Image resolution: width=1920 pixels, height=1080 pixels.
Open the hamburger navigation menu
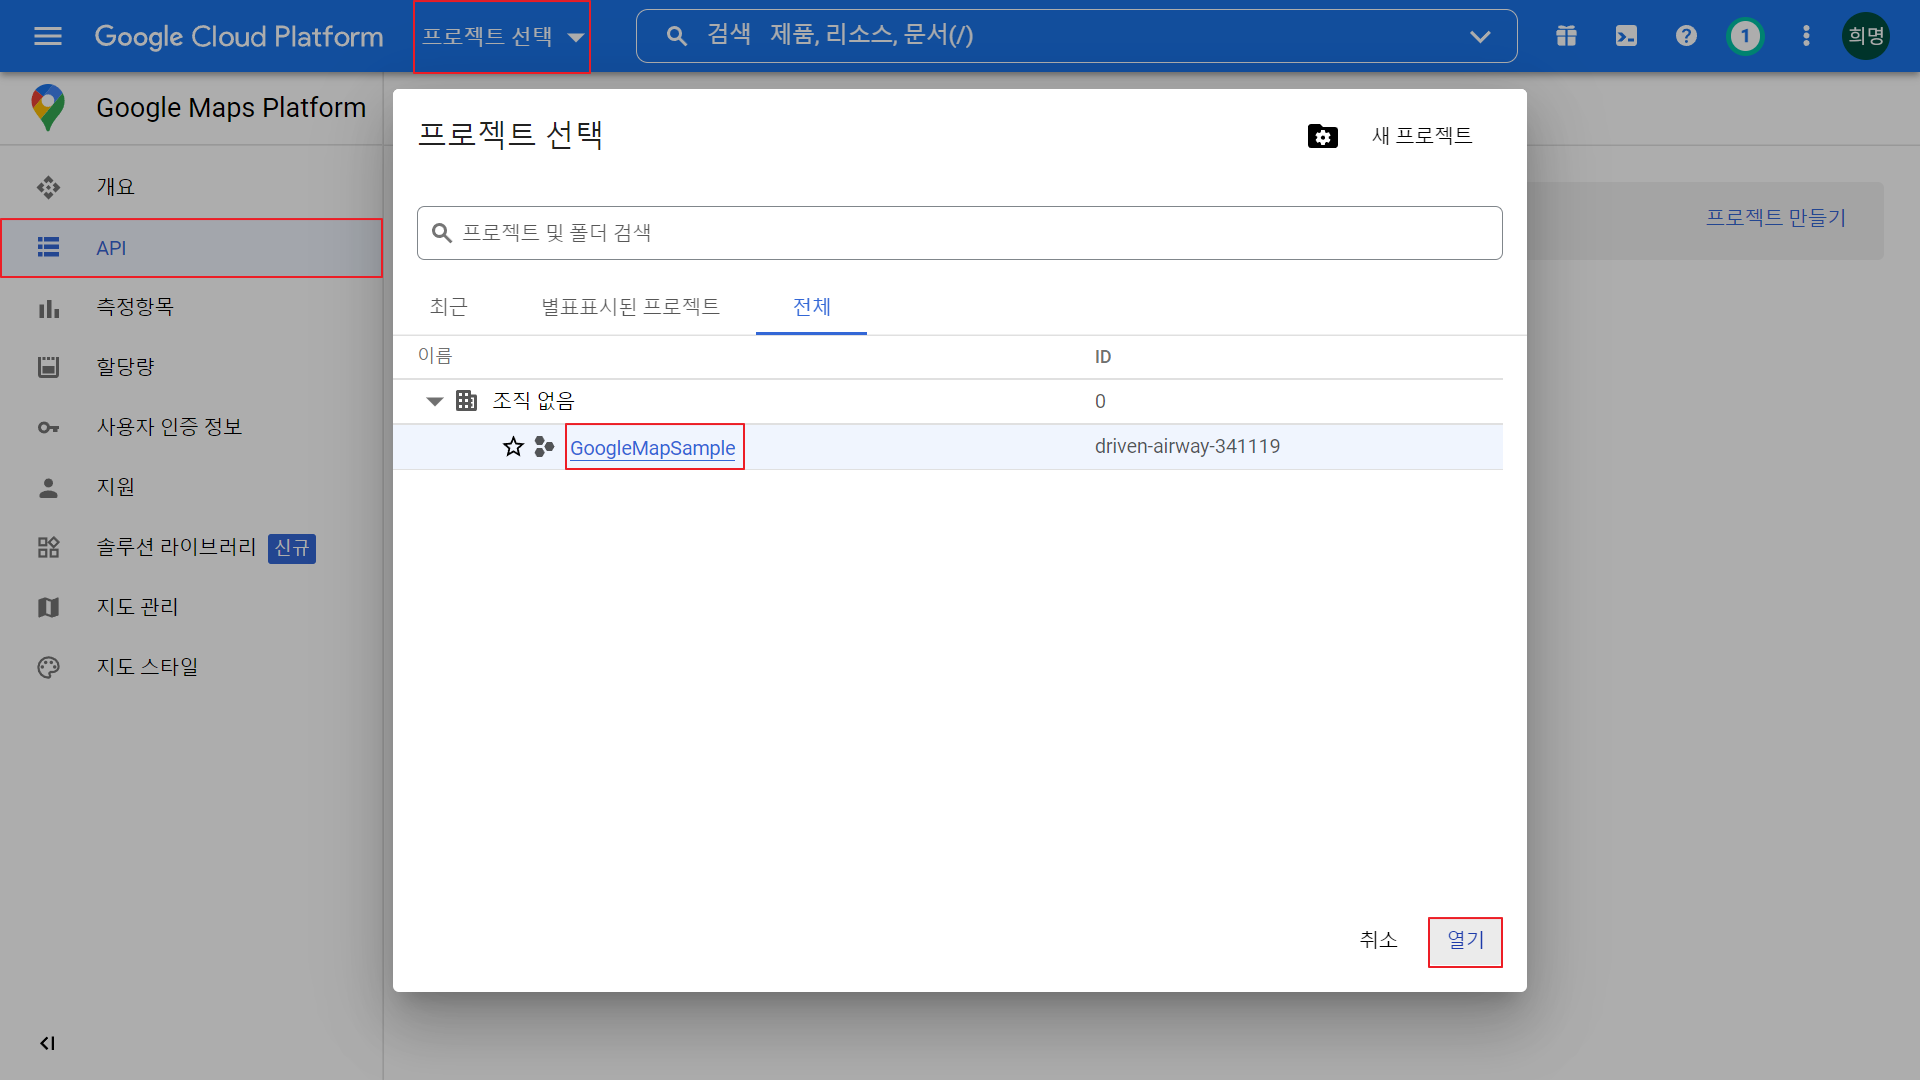[x=47, y=36]
